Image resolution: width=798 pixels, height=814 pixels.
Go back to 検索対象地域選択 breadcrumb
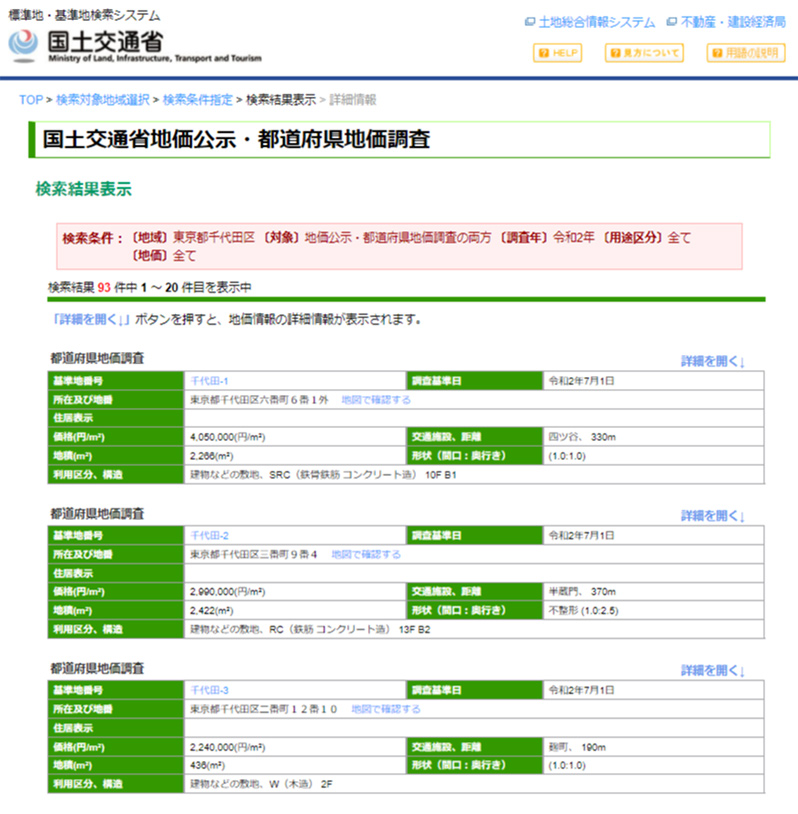(x=102, y=100)
